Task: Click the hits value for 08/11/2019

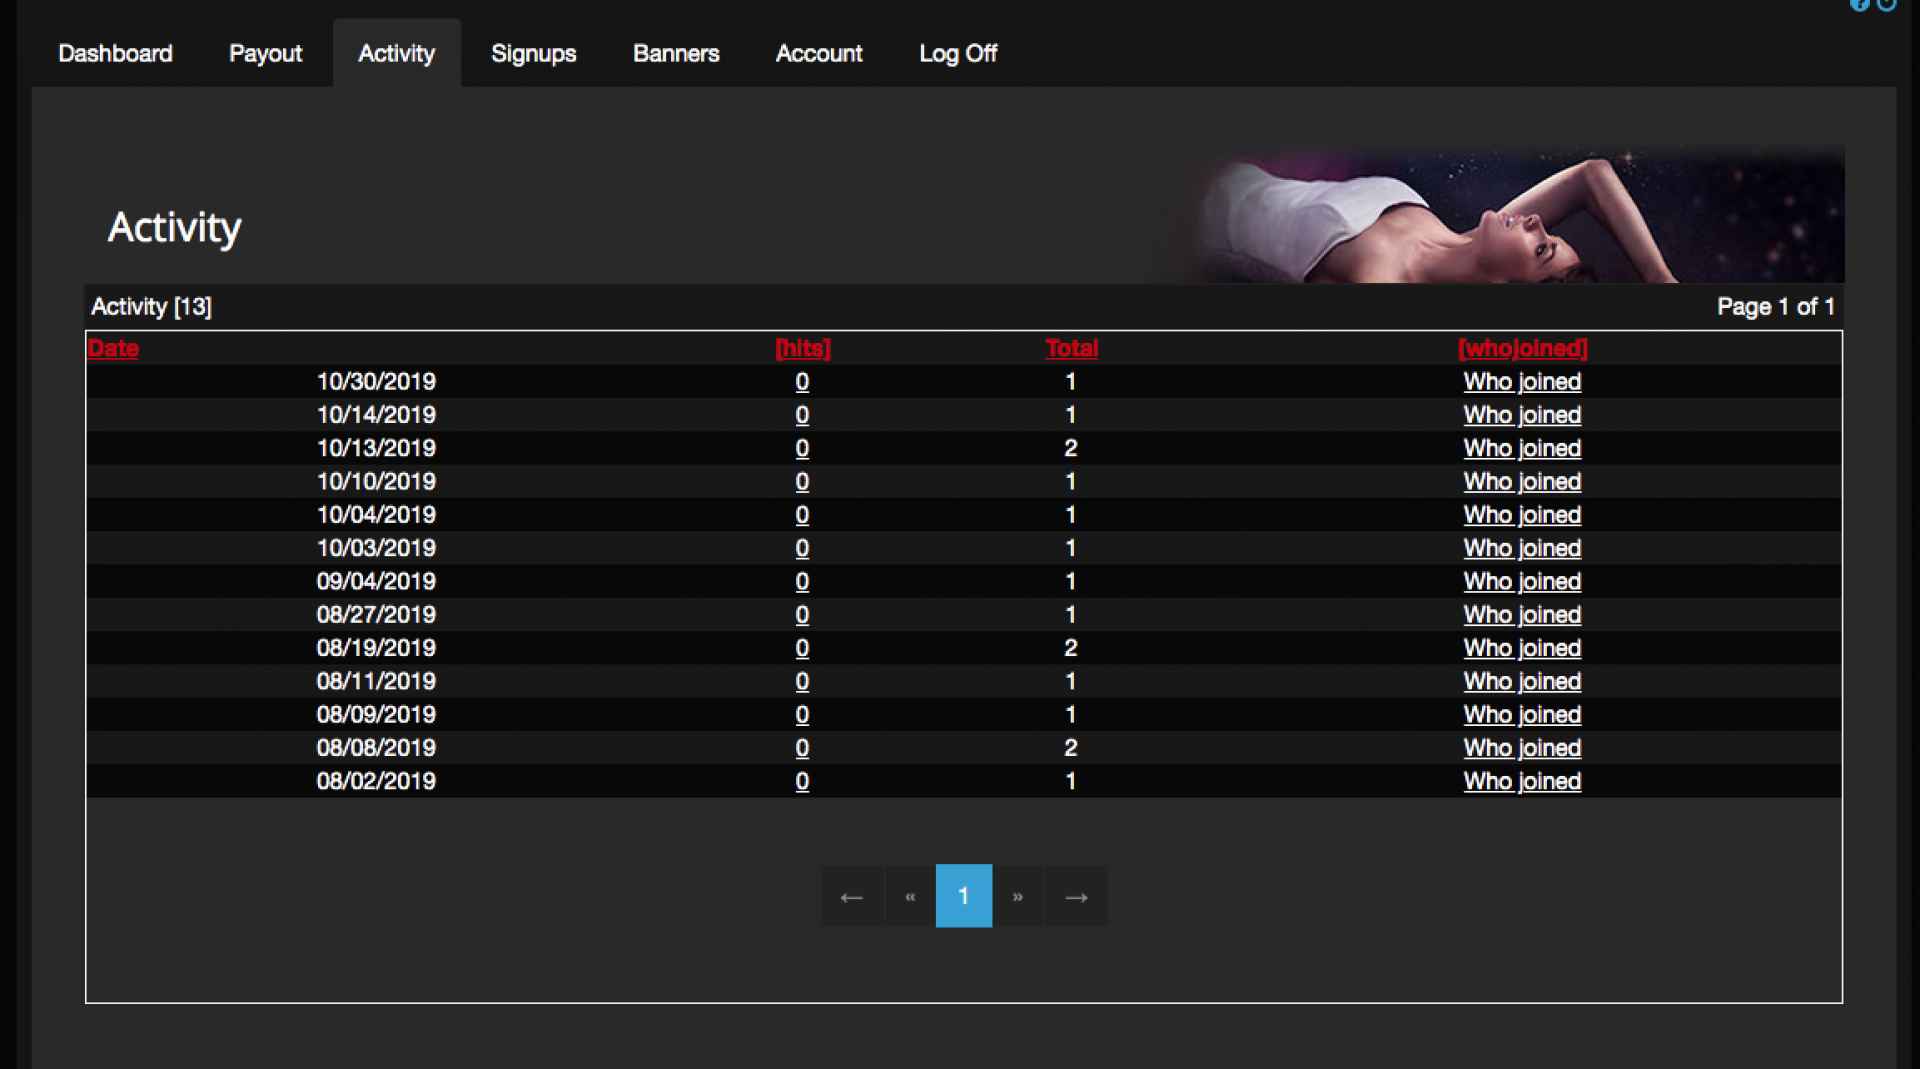Action: point(802,681)
